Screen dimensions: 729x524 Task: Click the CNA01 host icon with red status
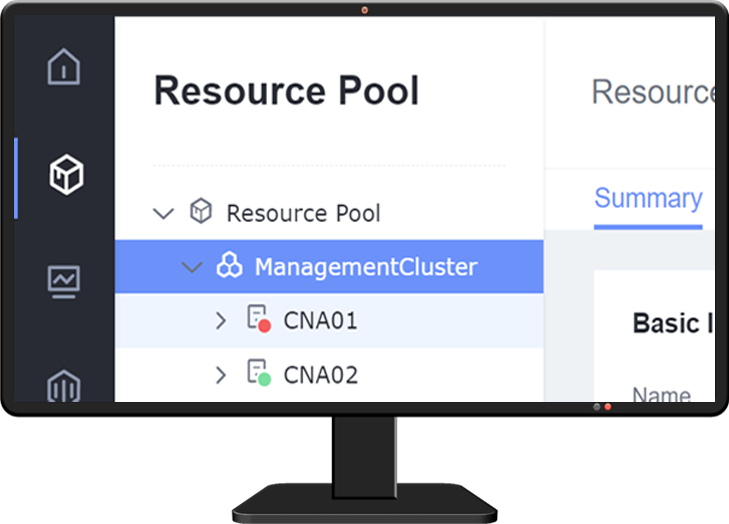258,319
